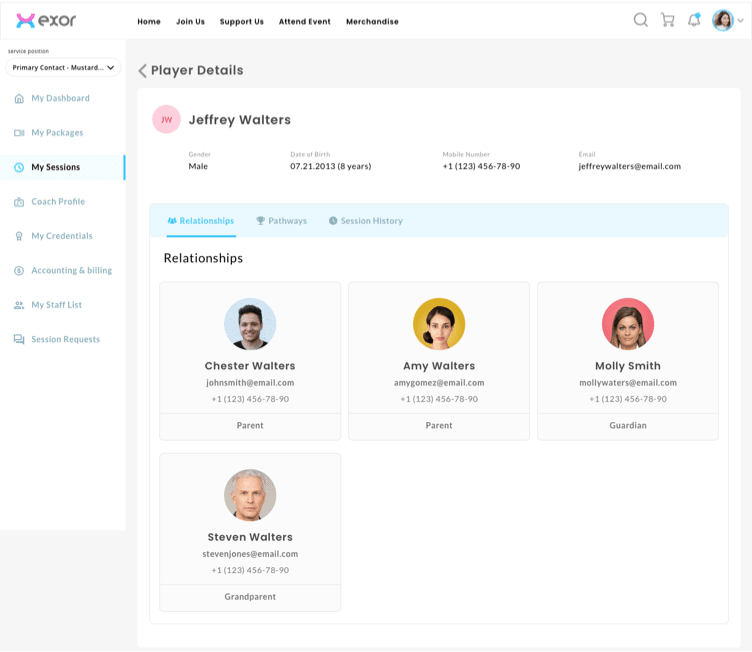This screenshot has height=652, width=752.
Task: Click the Coach Profile sidebar icon
Action: pos(19,202)
